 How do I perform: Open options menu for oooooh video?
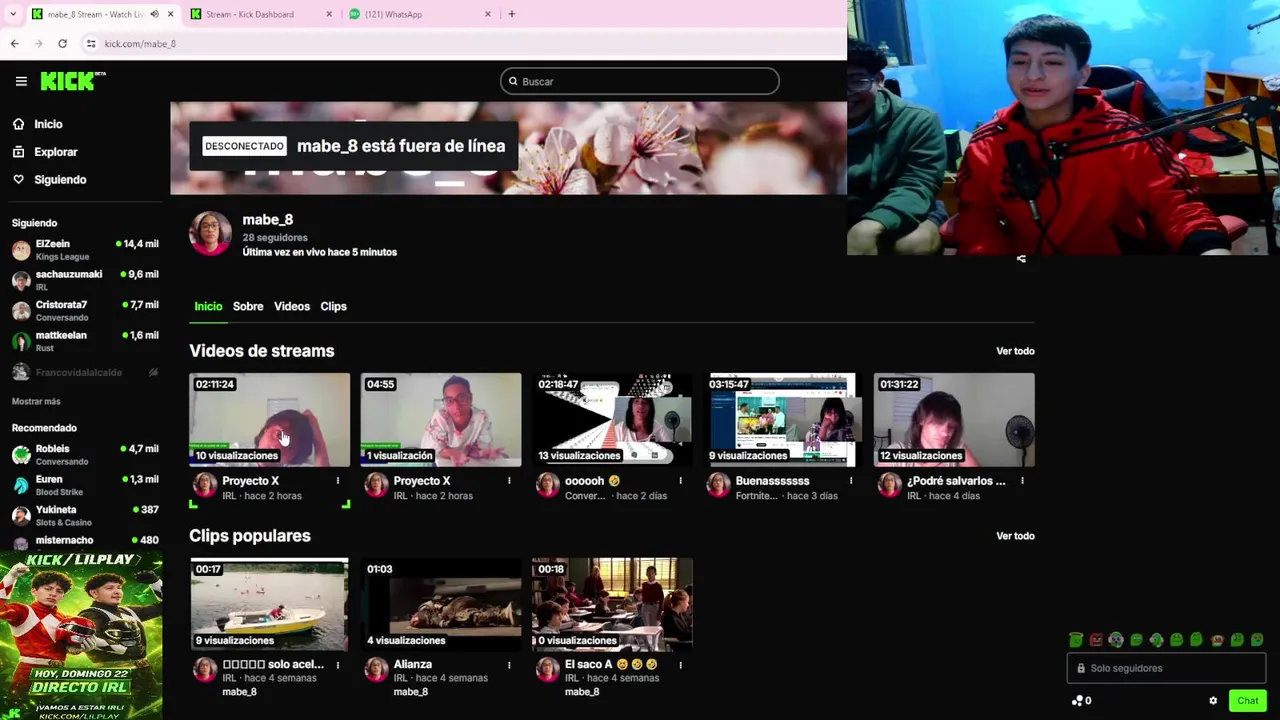(680, 481)
